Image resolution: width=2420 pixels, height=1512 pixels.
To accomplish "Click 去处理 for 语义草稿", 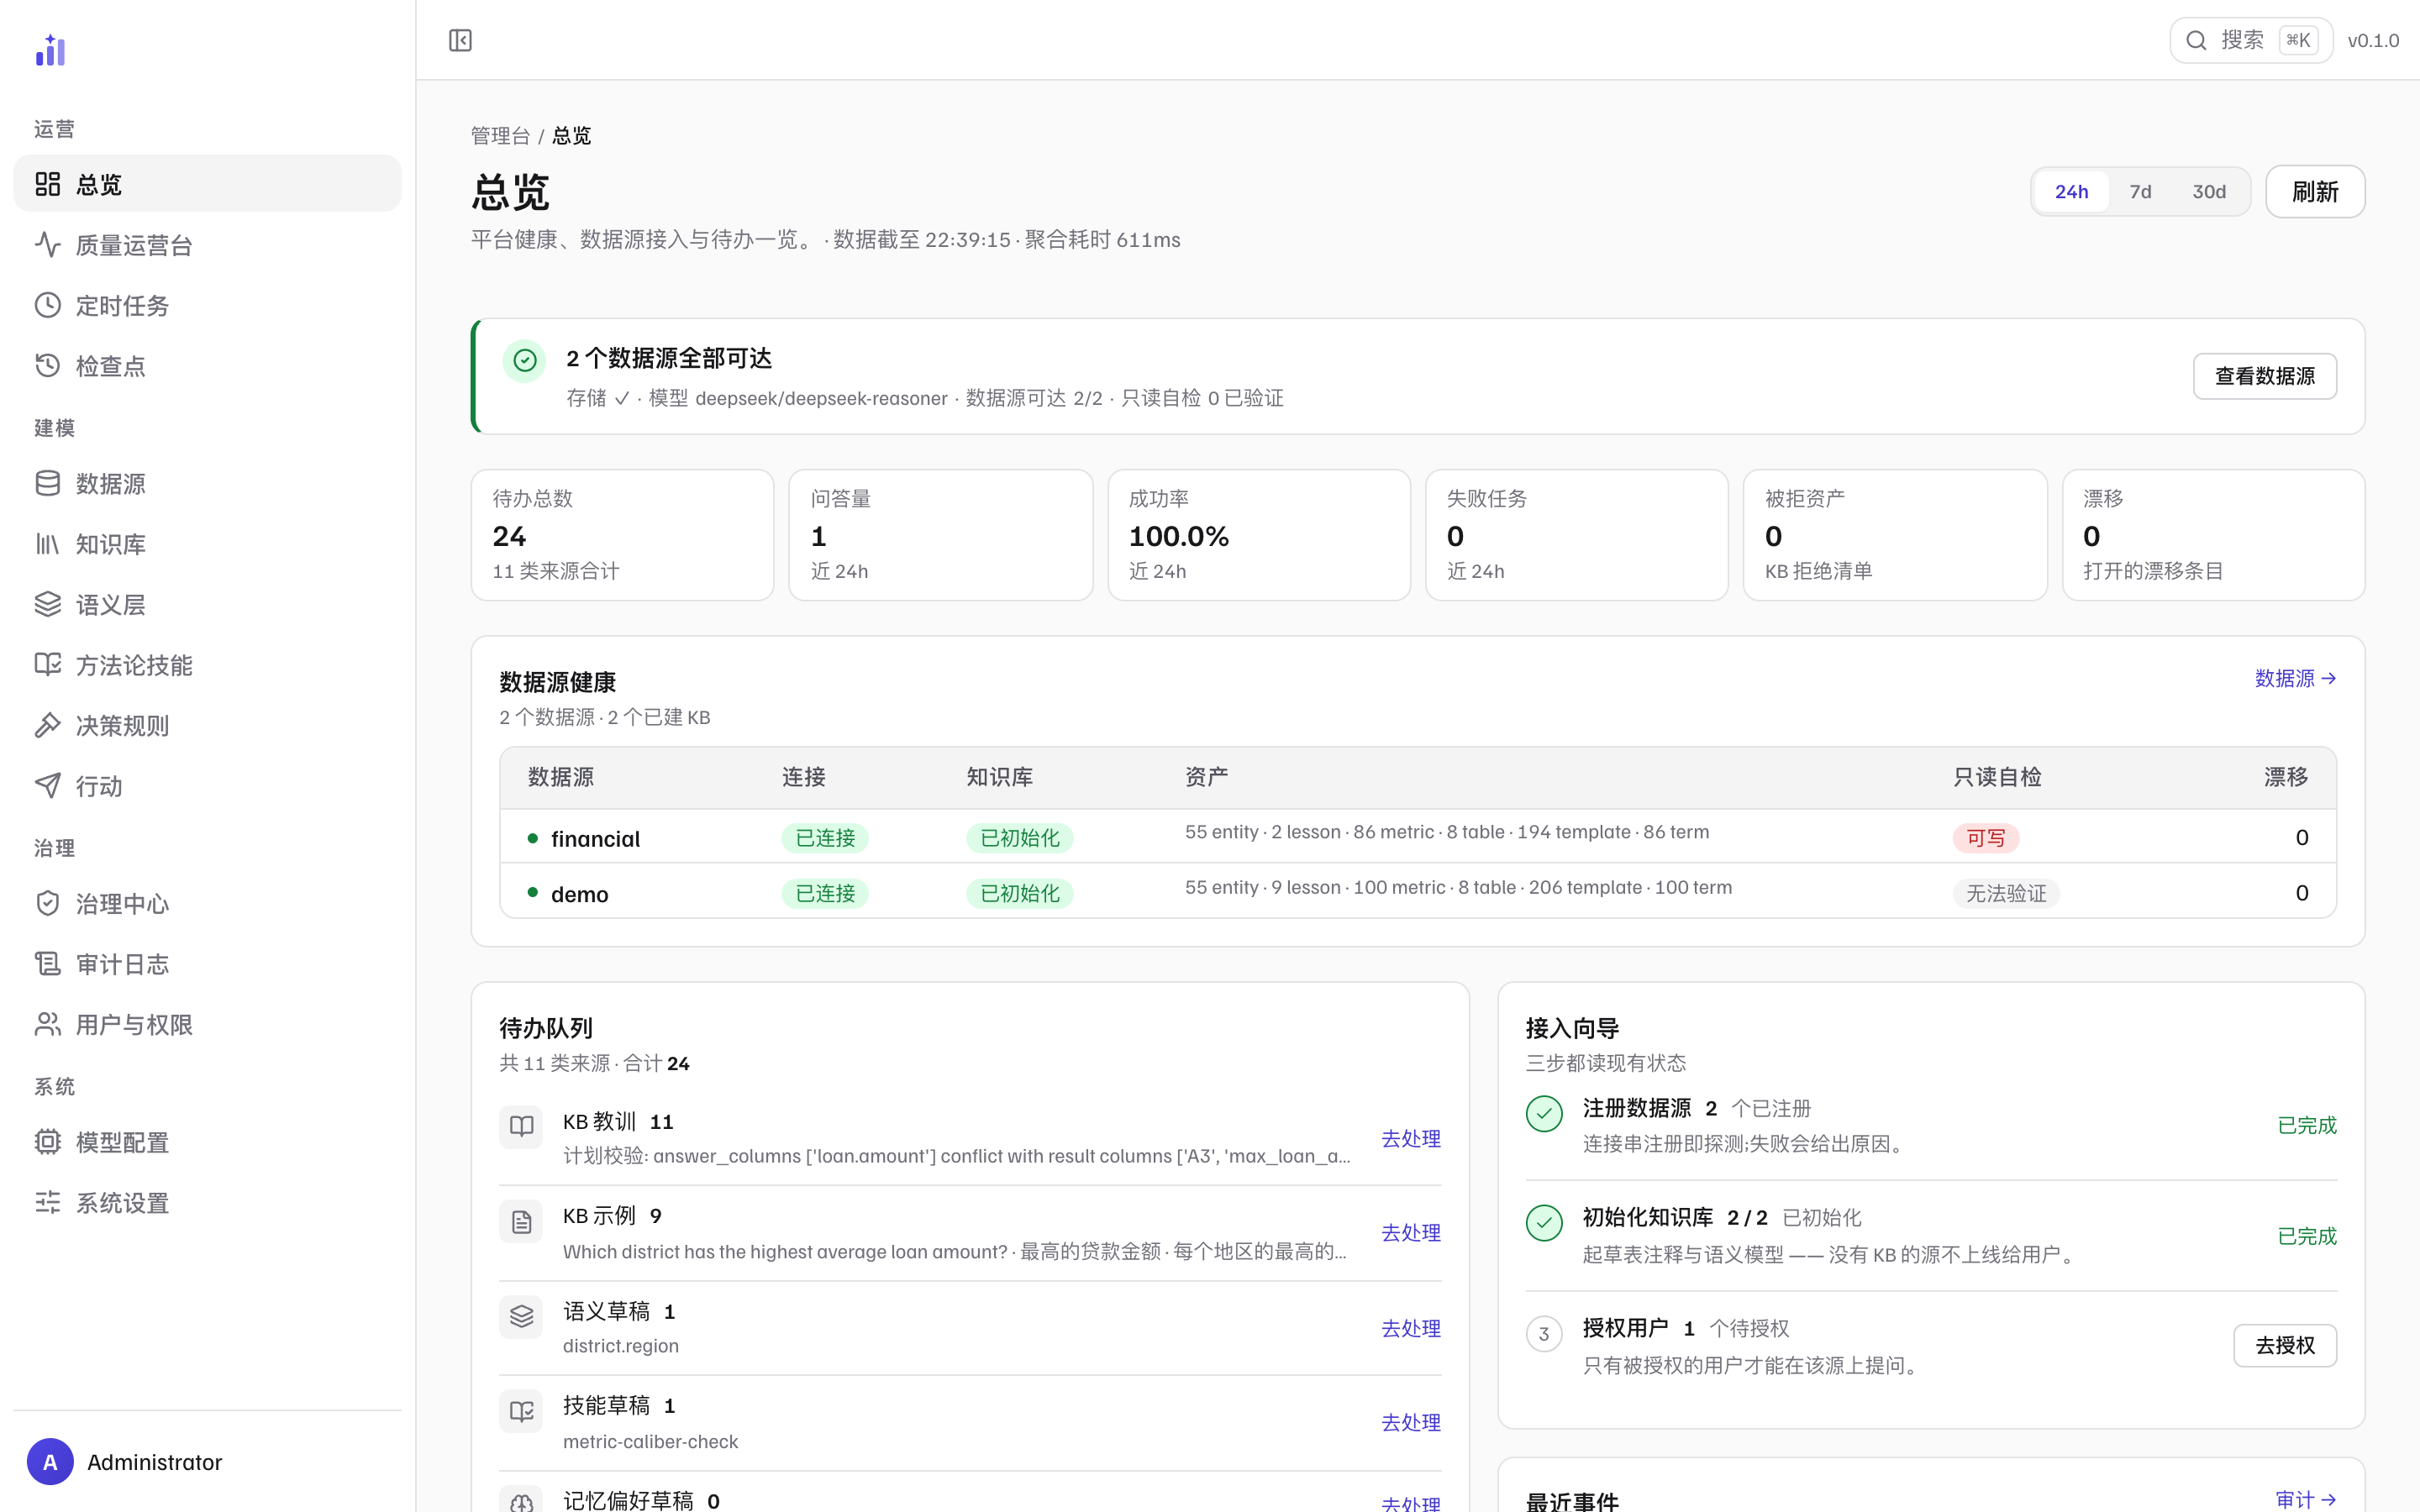I will point(1410,1329).
